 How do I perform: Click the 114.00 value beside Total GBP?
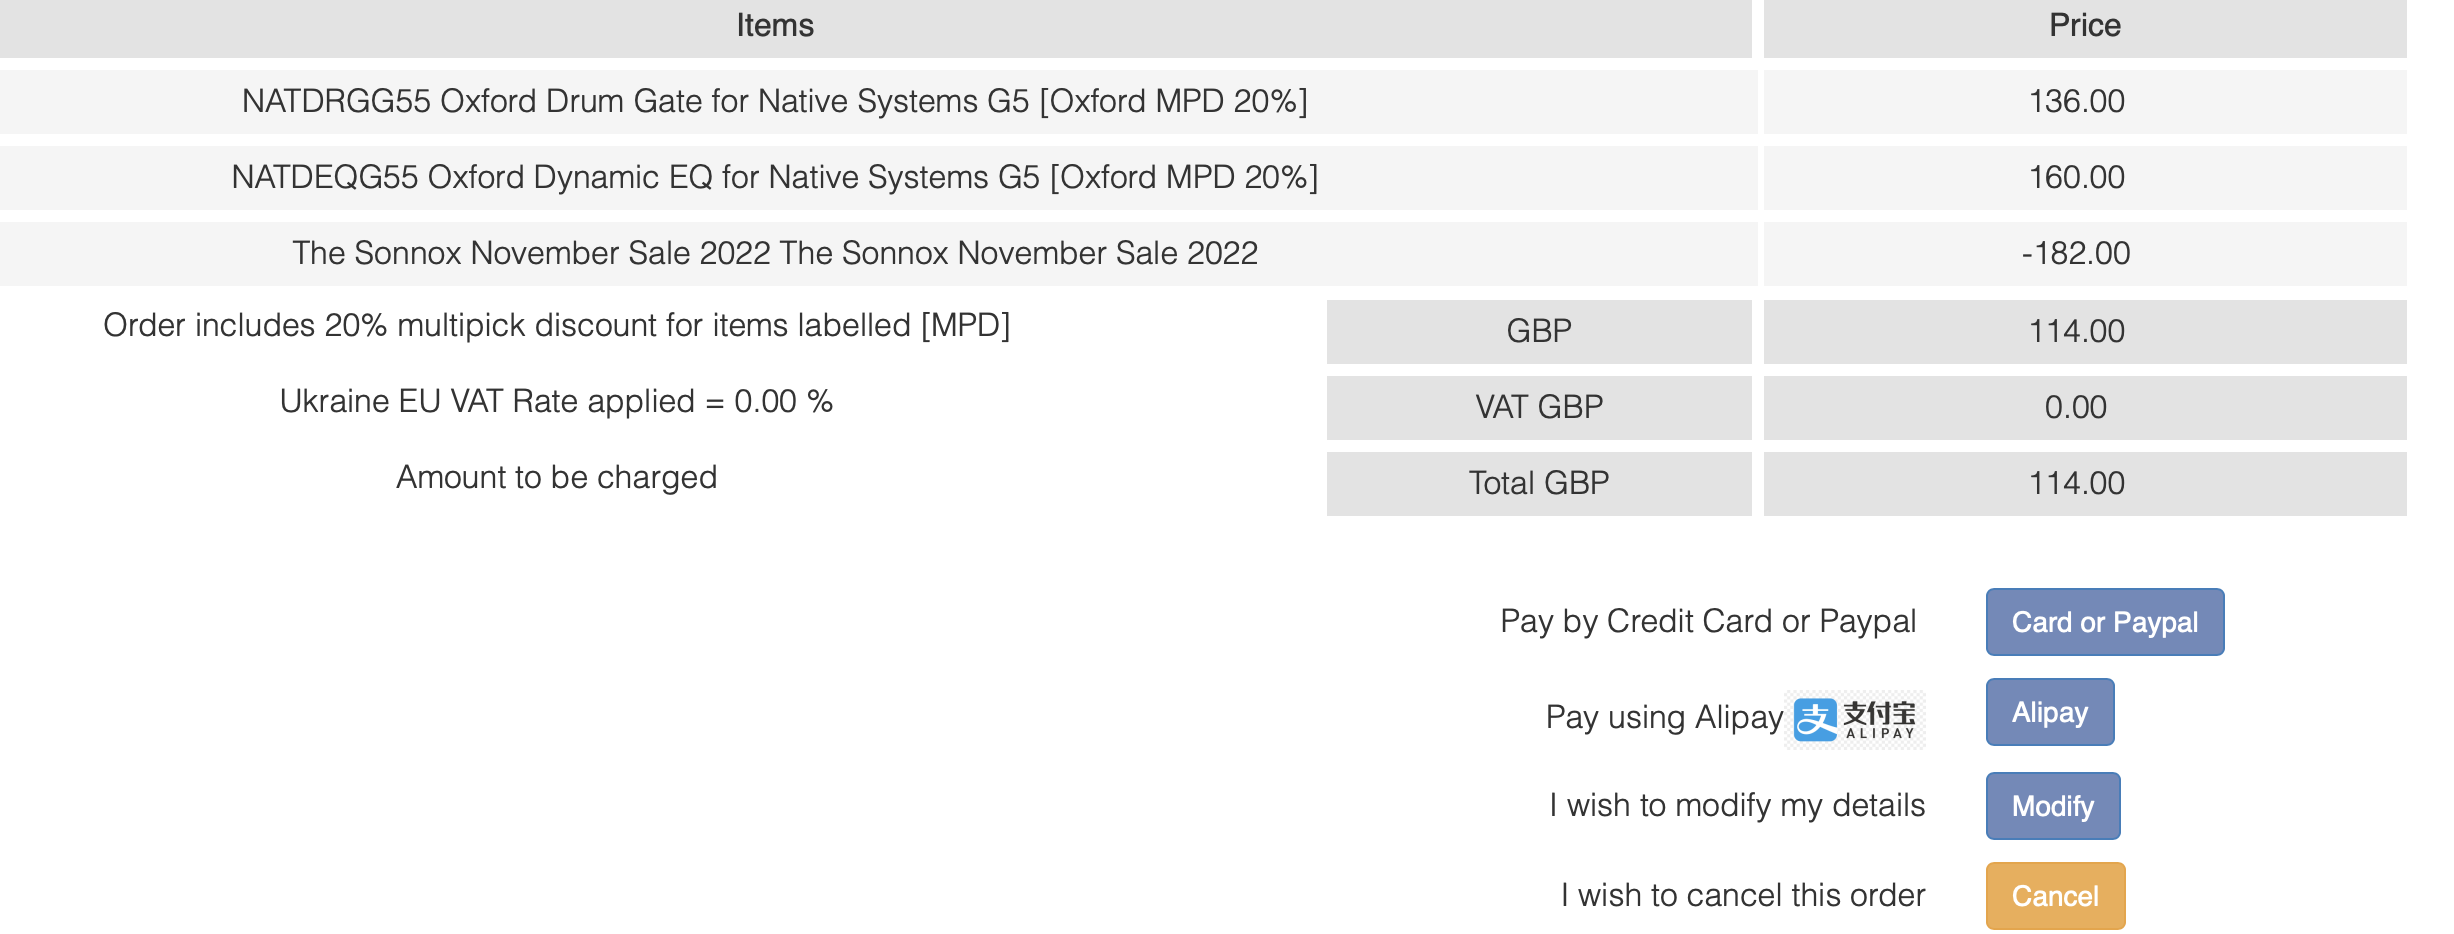(2076, 484)
